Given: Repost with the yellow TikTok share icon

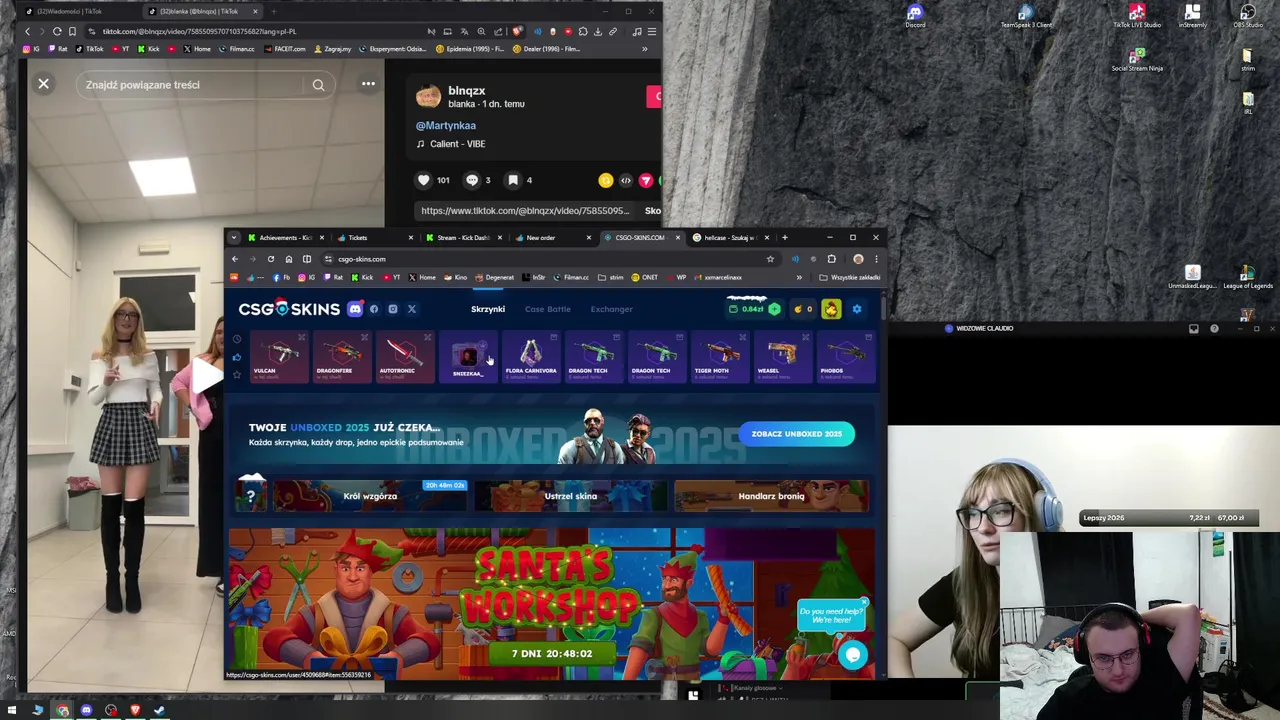Looking at the screenshot, I should pos(606,180).
